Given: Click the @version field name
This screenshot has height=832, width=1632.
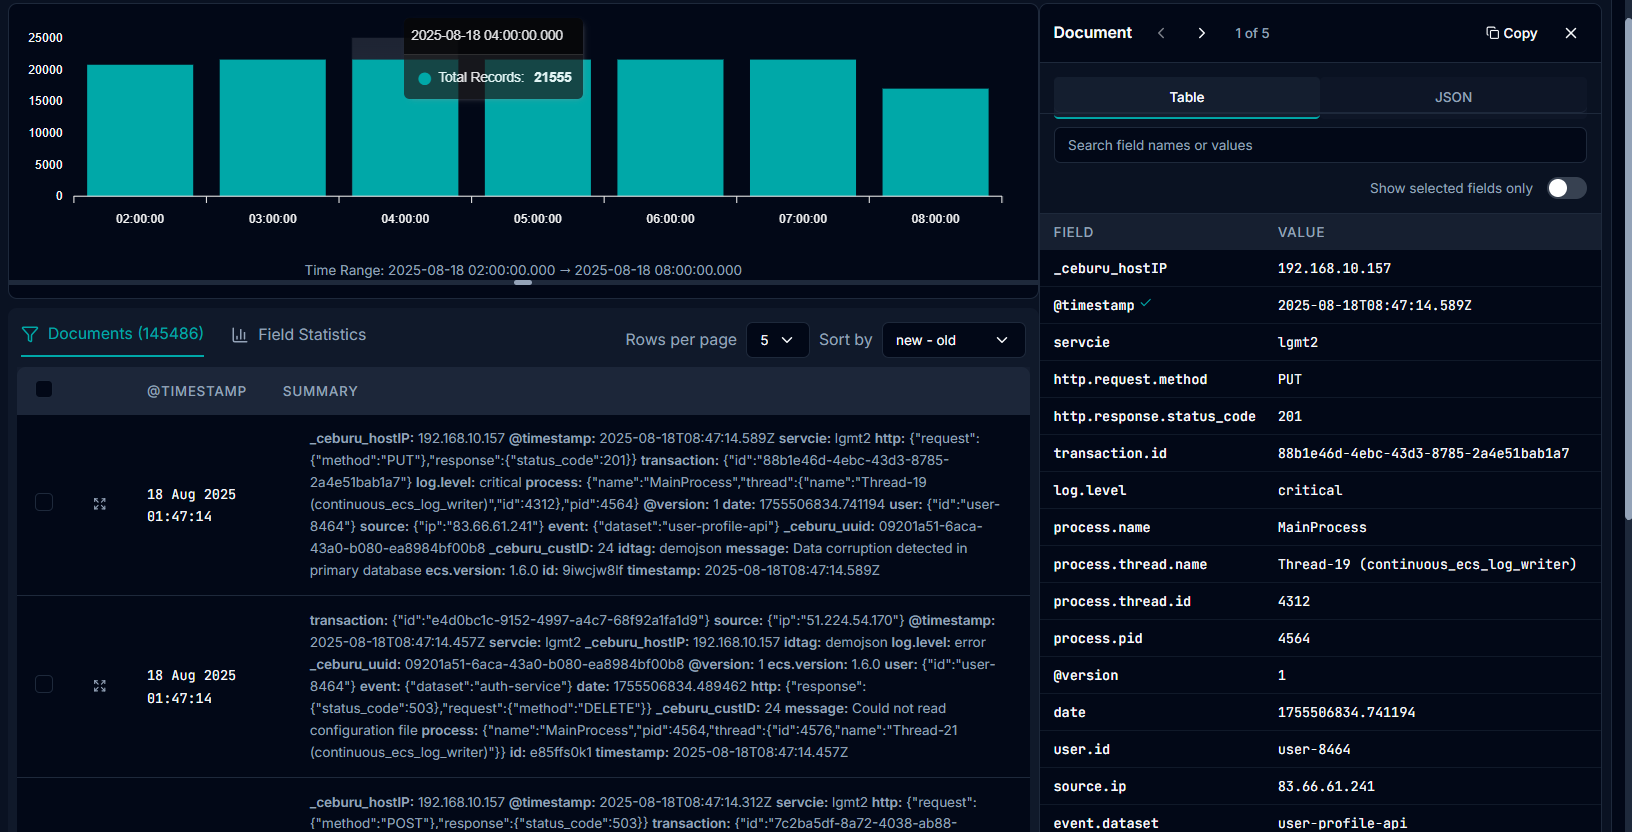Looking at the screenshot, I should 1086,675.
